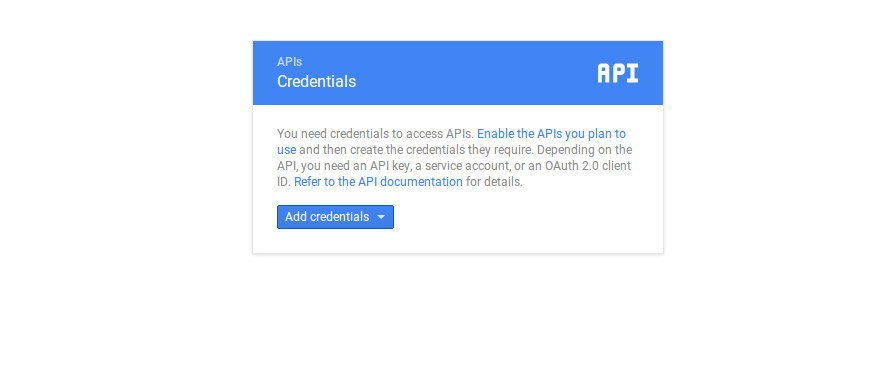Select the APIs breadcrumb label in the header
This screenshot has height=392, width=874.
point(289,62)
